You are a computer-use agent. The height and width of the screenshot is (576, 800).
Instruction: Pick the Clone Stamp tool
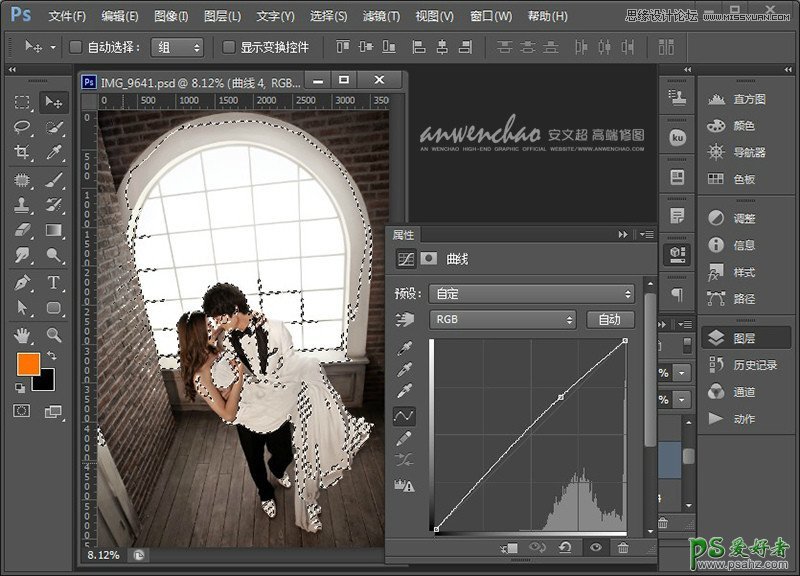click(x=22, y=205)
